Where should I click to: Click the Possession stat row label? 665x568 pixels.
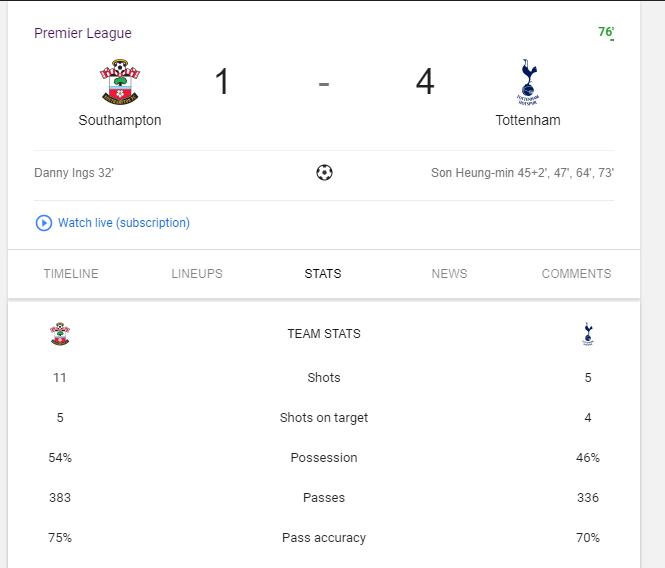[x=324, y=457]
